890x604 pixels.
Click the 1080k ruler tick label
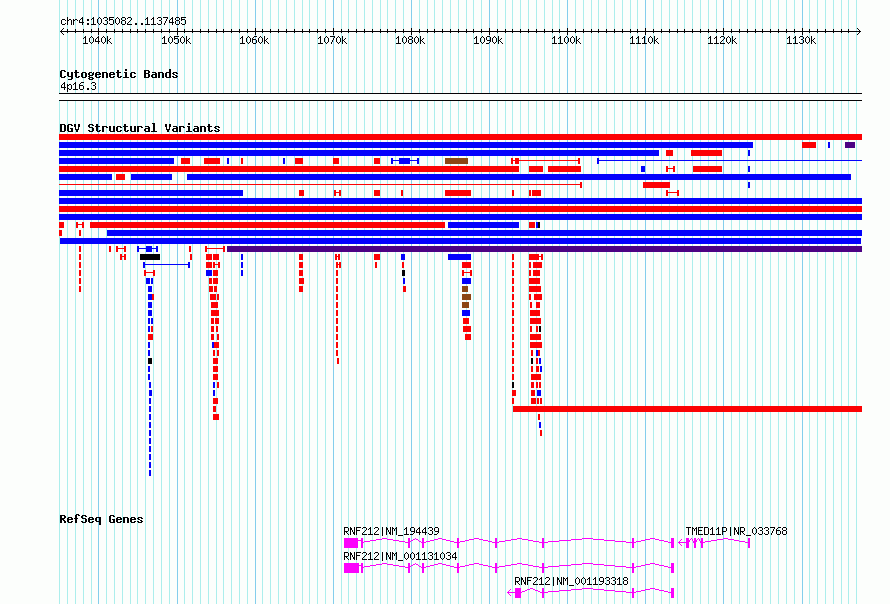point(410,41)
